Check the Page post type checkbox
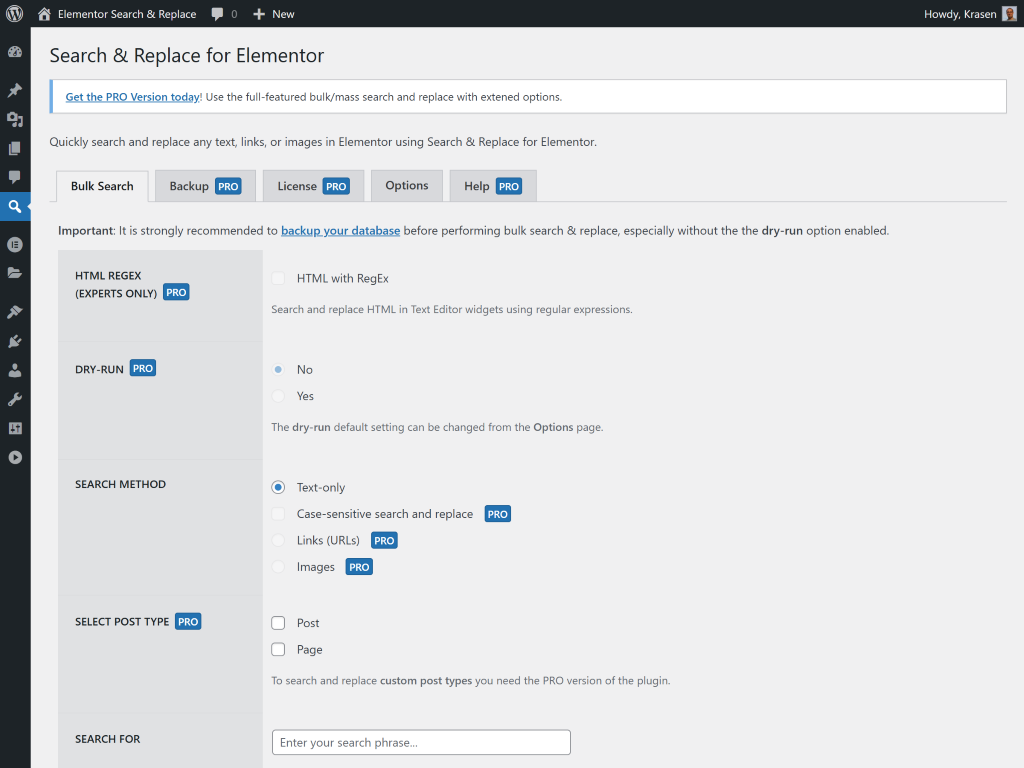This screenshot has width=1024, height=768. click(x=279, y=650)
